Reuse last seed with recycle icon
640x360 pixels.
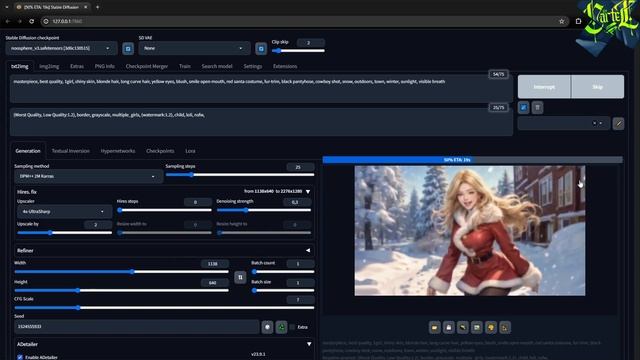tap(281, 327)
